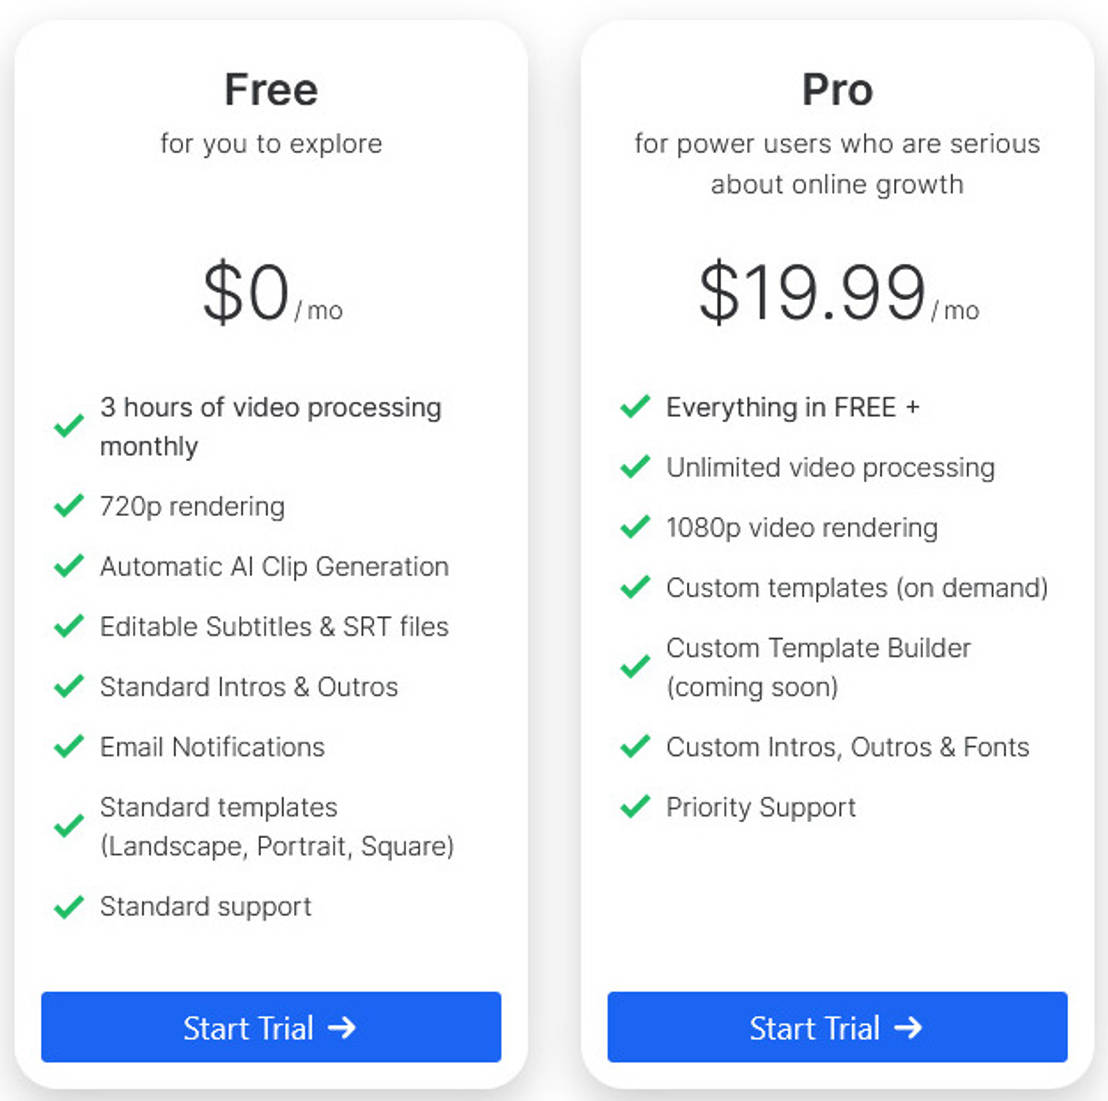Click the checkmark beside 'Everything in FREE +'
The image size is (1108, 1101).
click(x=634, y=406)
